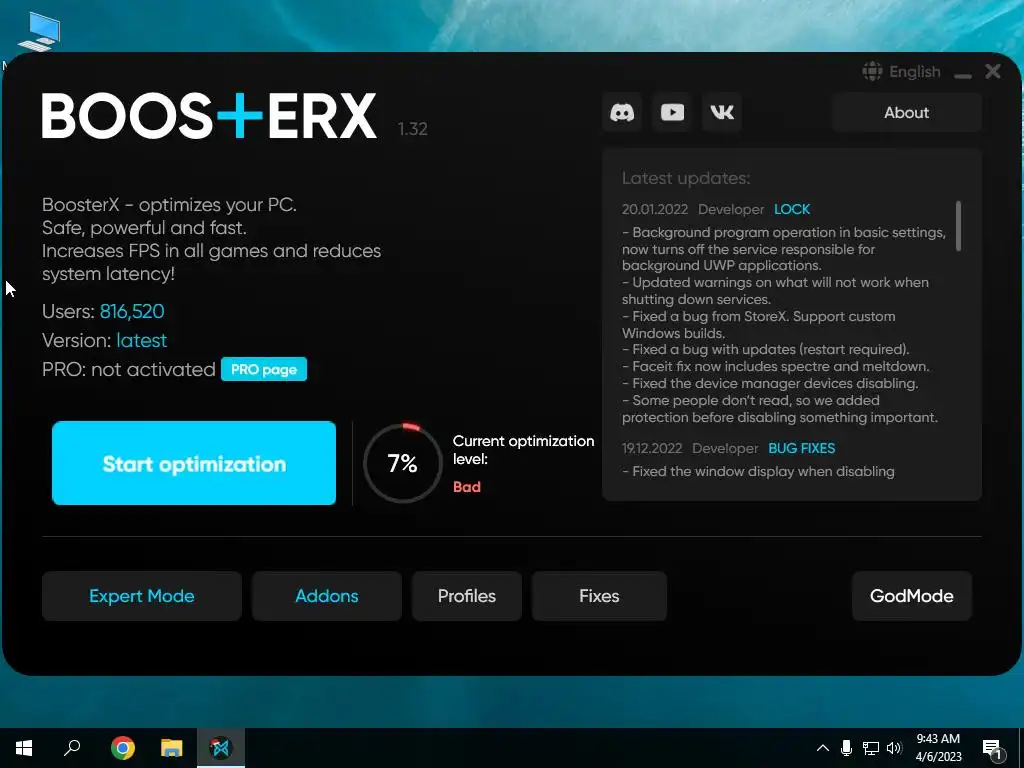Click the 'Bad' optimization level text
The image size is (1024, 768).
click(x=467, y=487)
